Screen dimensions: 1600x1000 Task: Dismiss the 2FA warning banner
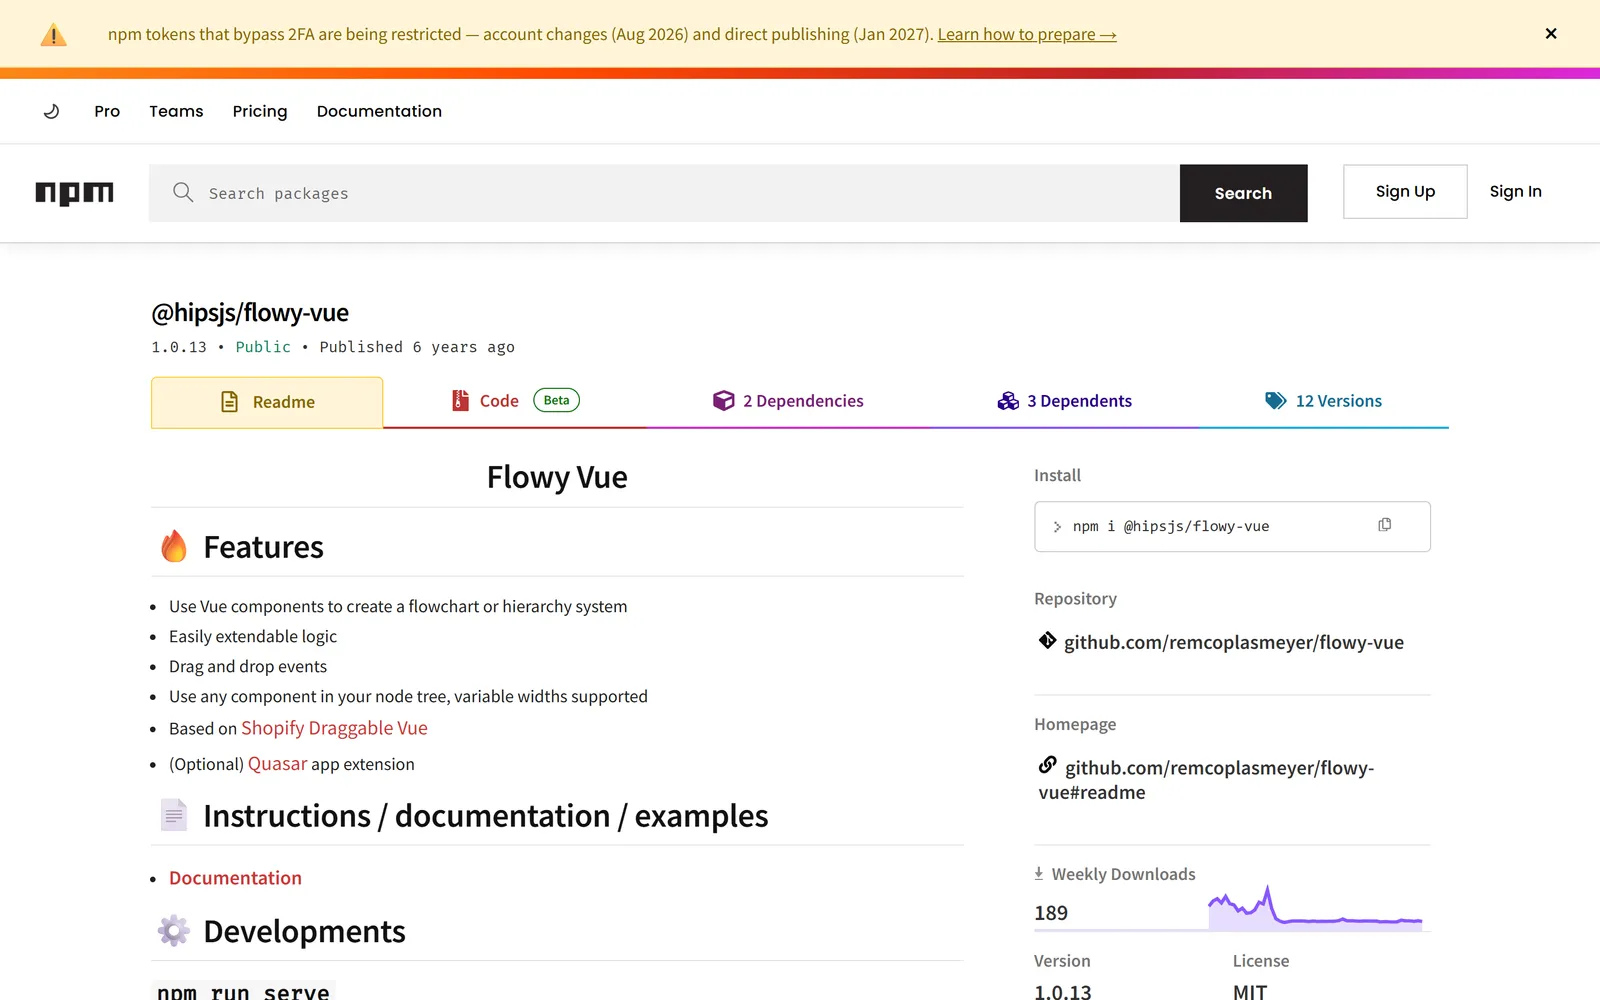point(1551,33)
